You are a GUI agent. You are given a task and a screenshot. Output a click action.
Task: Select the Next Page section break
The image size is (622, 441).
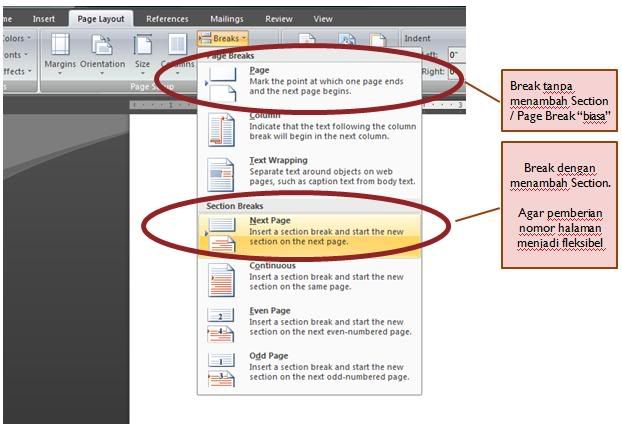(x=309, y=232)
